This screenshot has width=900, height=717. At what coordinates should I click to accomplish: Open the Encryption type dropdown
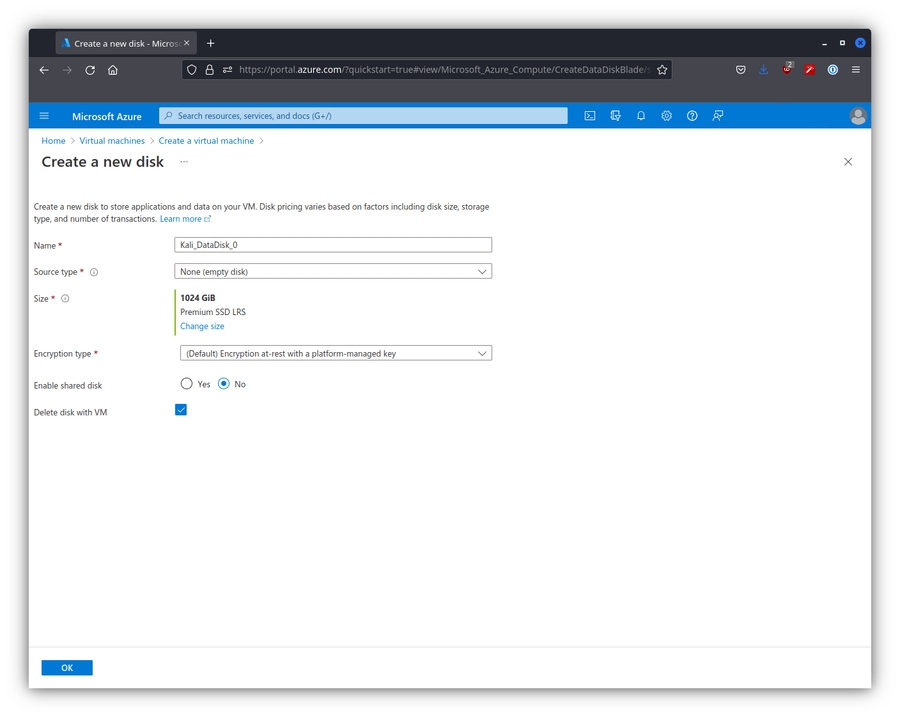pyautogui.click(x=333, y=353)
